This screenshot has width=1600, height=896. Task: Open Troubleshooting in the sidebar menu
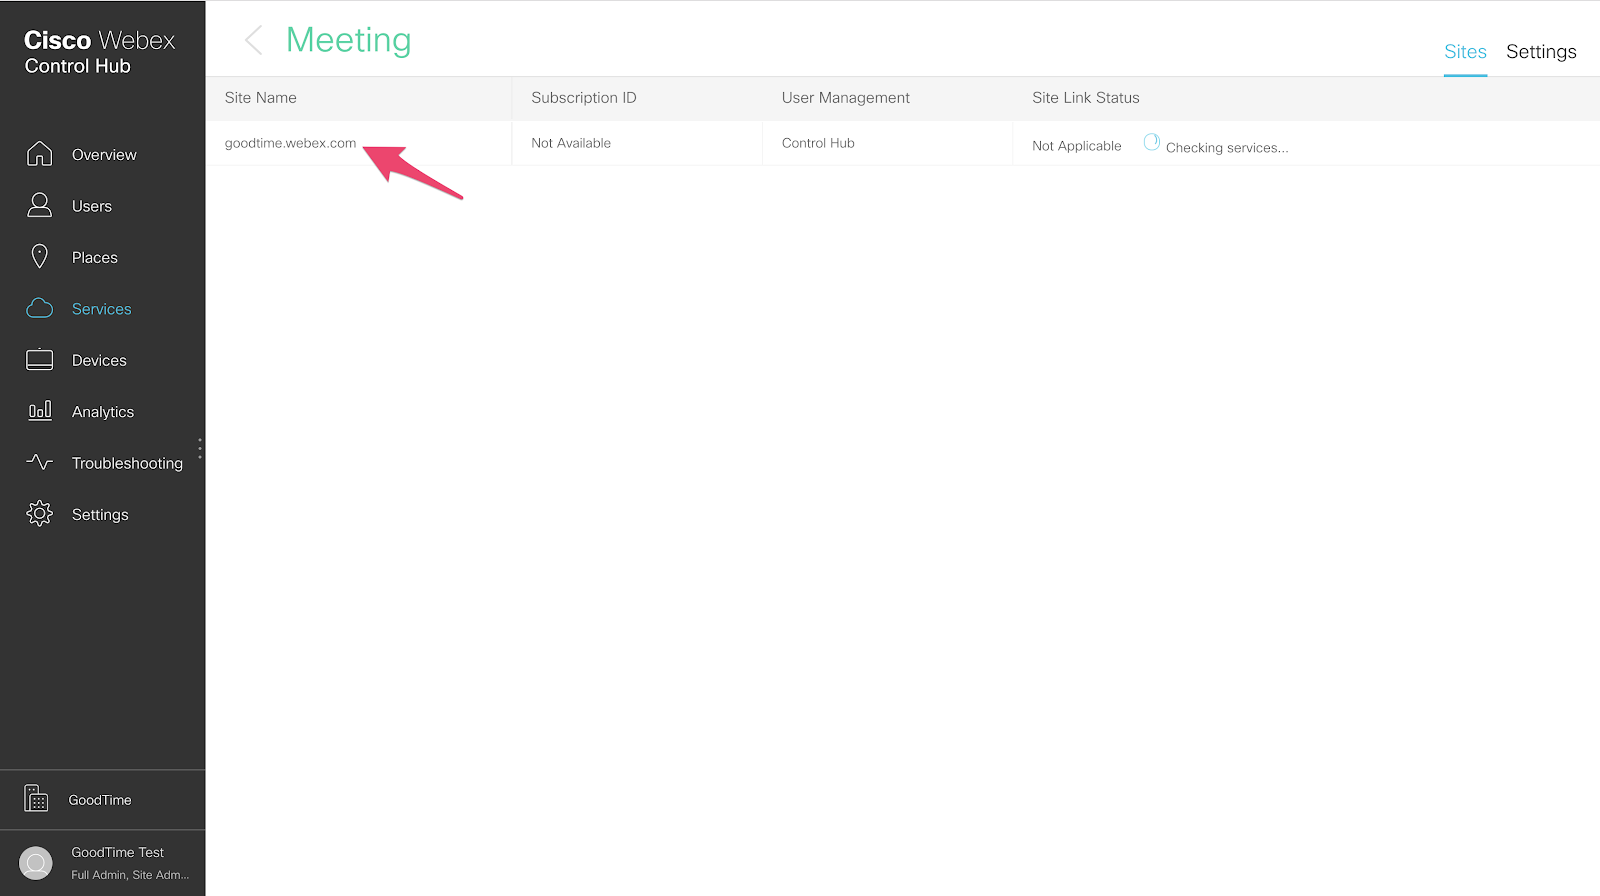coord(127,463)
